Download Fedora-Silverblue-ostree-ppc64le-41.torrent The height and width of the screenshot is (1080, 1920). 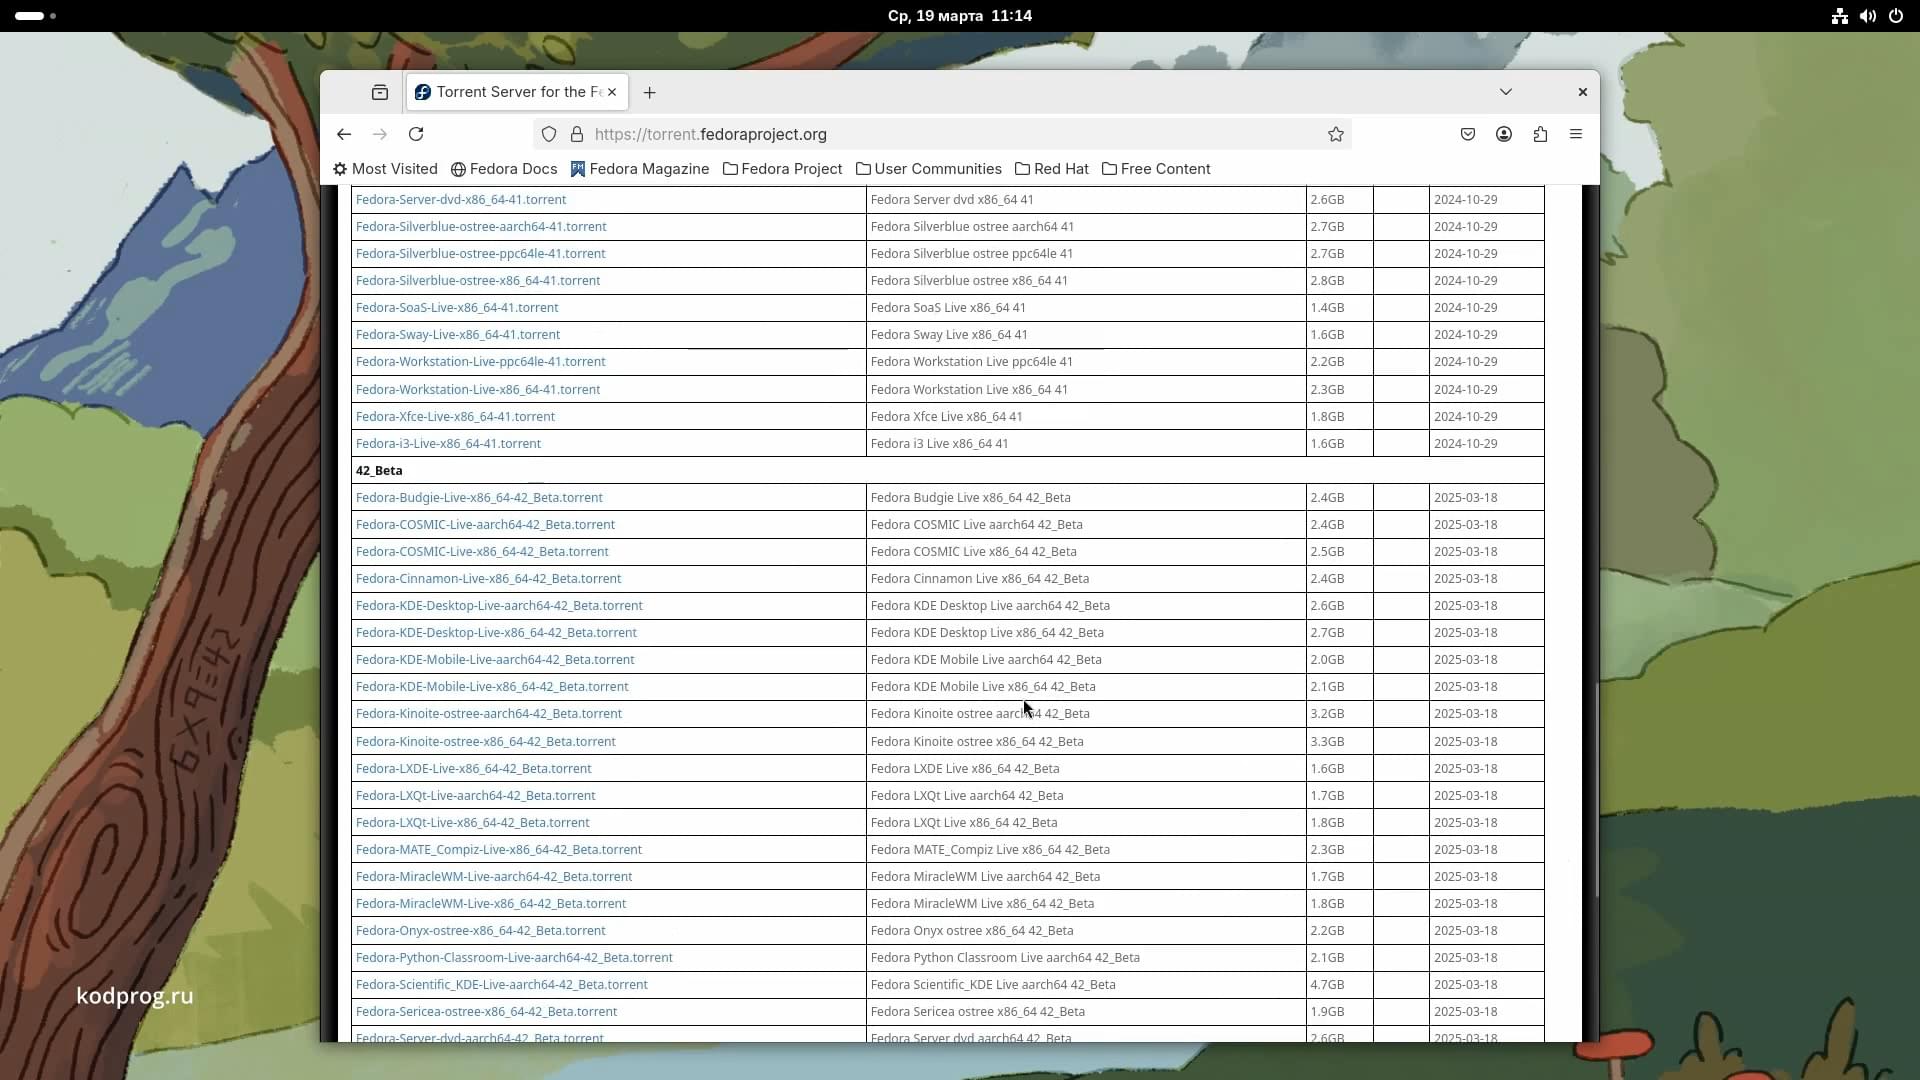click(481, 254)
